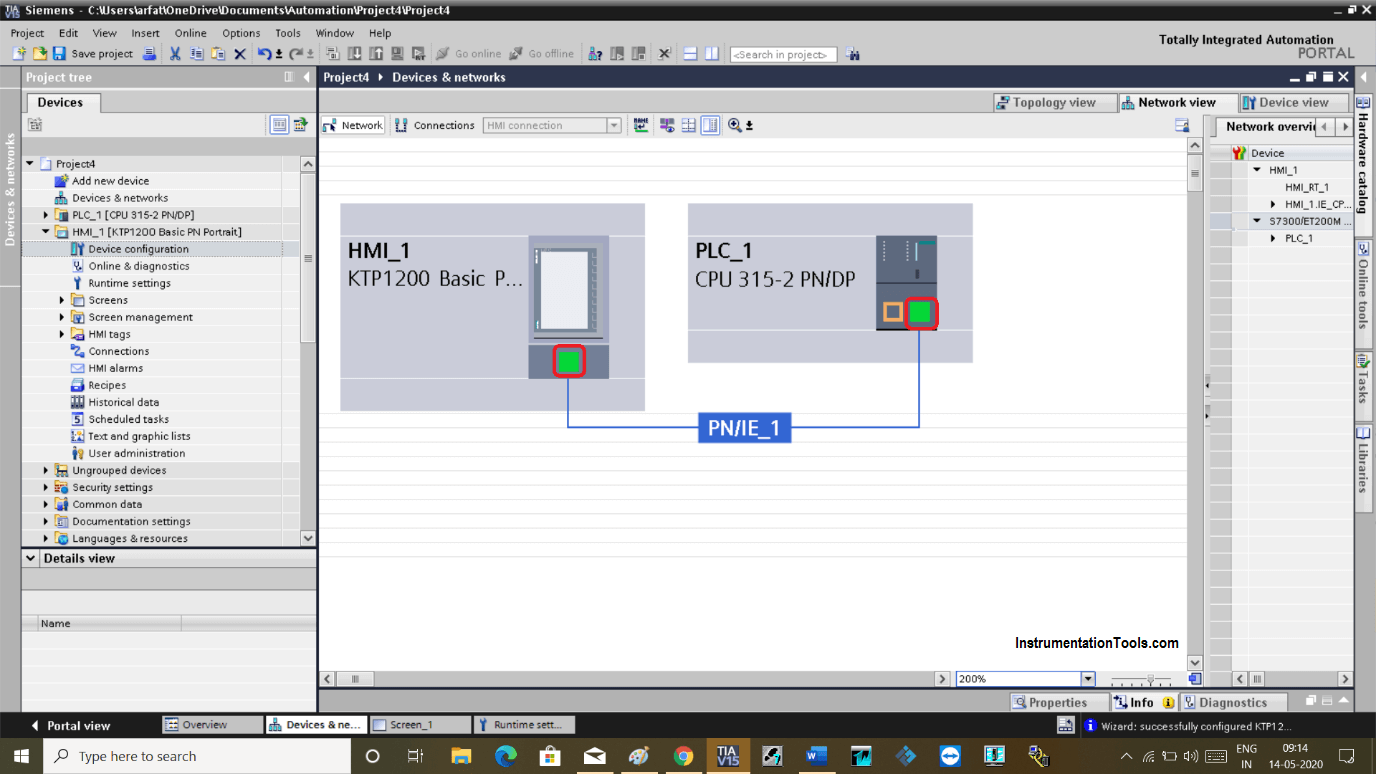Select the HMI_1 panel device image
The height and width of the screenshot is (774, 1376).
(569, 290)
